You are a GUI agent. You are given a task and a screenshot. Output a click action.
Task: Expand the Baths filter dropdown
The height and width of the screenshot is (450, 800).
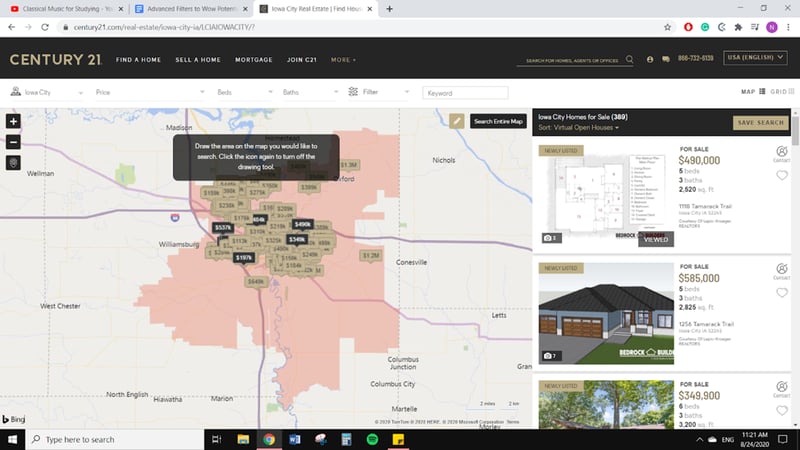point(310,92)
